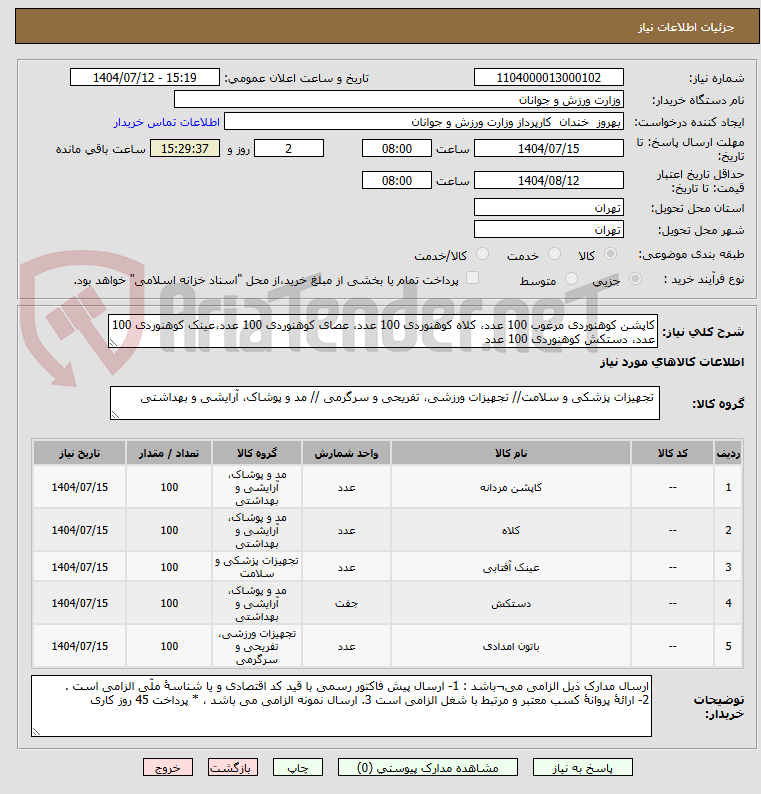Click the گروه کالا text area
This screenshot has height=794, width=761.
click(385, 403)
